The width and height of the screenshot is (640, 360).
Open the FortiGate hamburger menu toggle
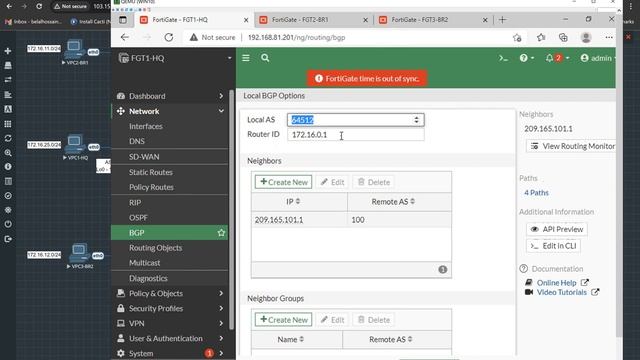(x=246, y=58)
